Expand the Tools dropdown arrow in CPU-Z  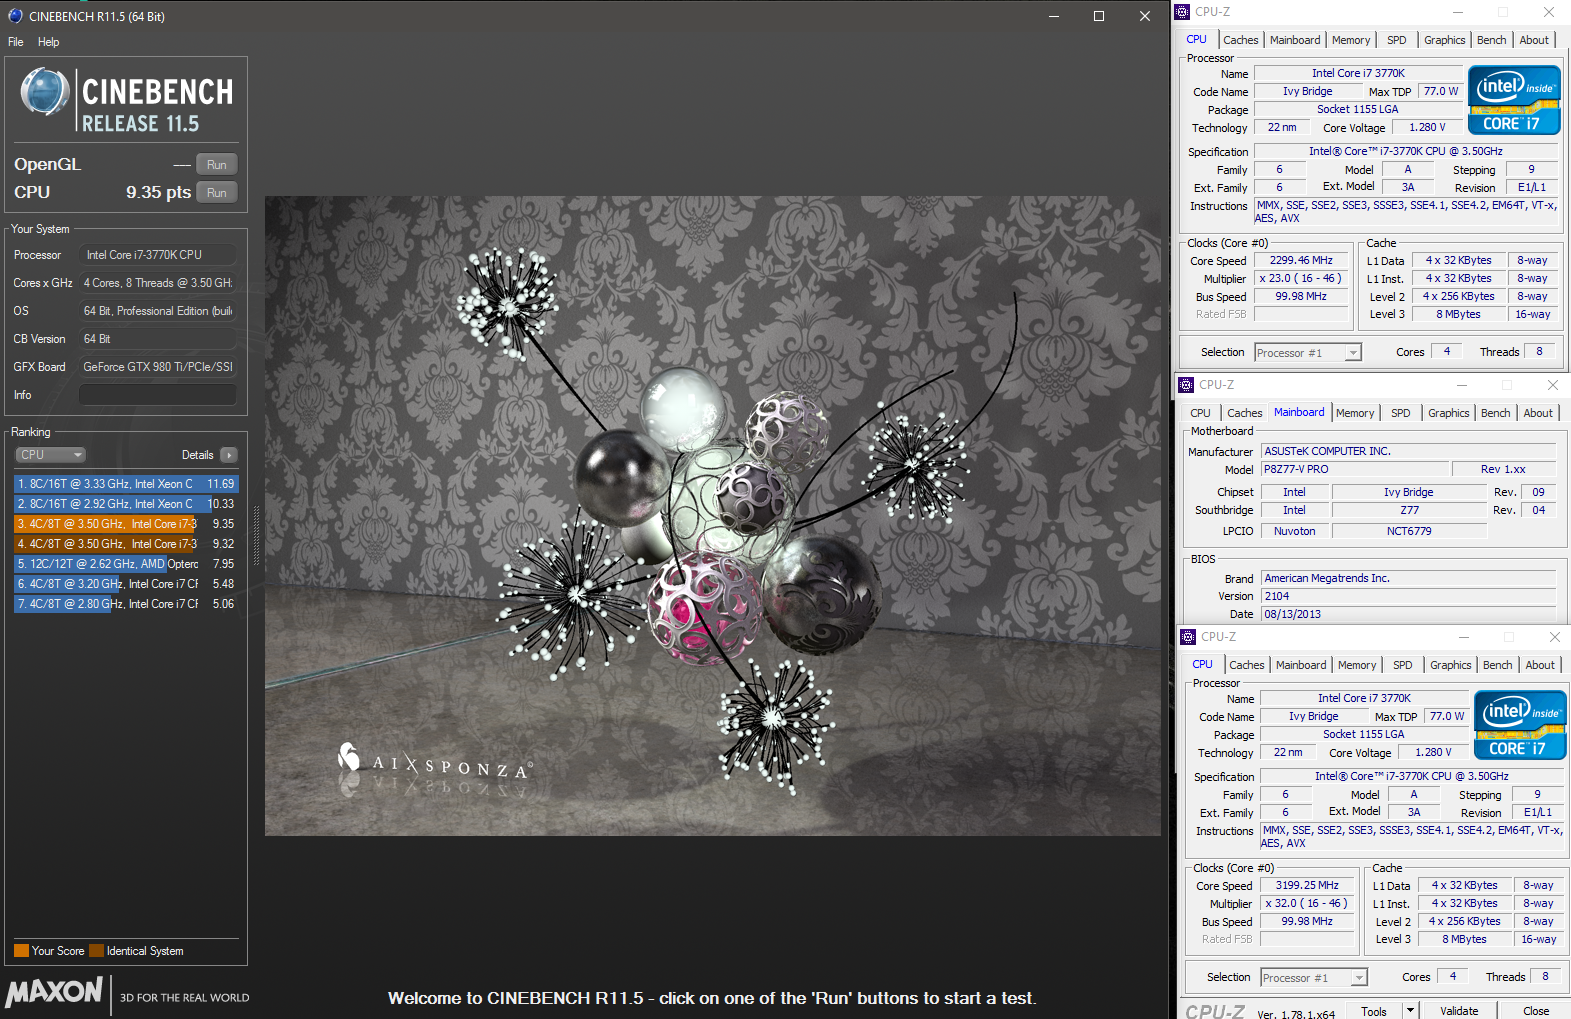click(1410, 1011)
